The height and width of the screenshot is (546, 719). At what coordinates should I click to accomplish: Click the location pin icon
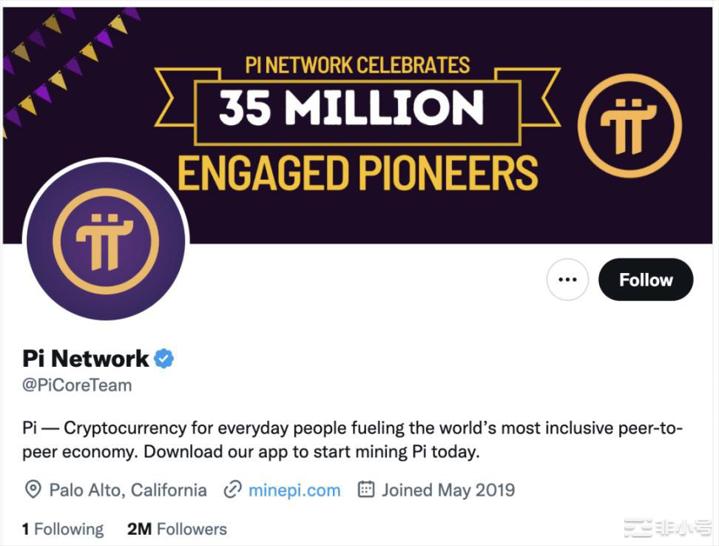[x=32, y=490]
